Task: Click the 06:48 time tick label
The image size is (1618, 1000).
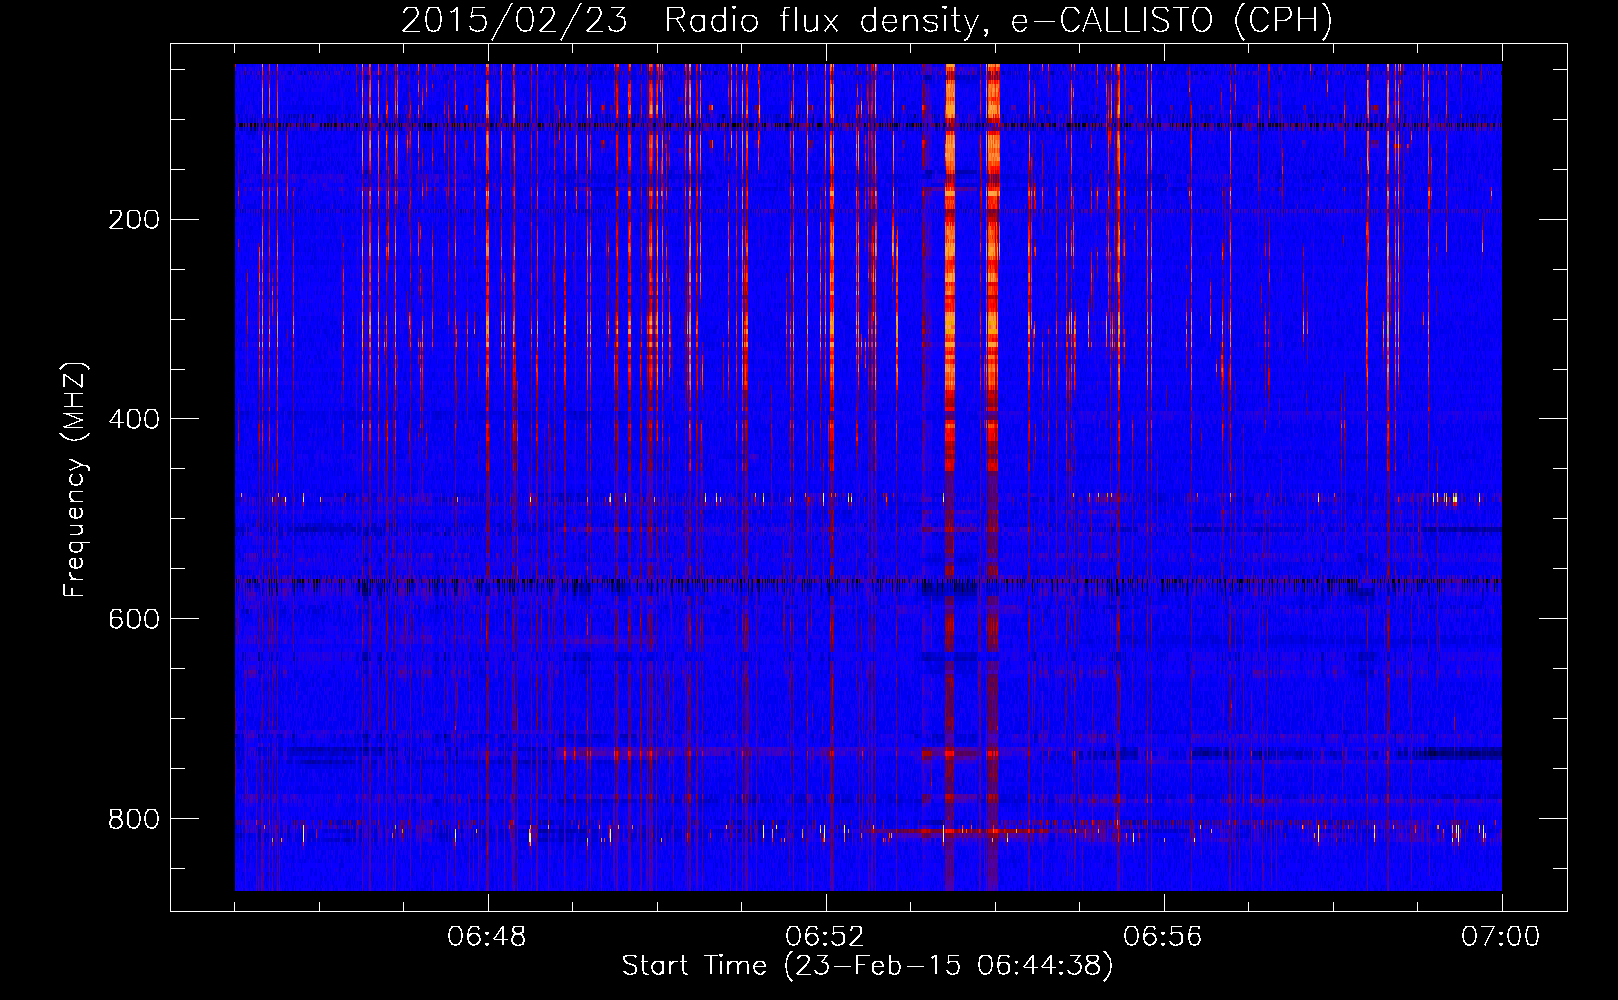Action: (487, 937)
